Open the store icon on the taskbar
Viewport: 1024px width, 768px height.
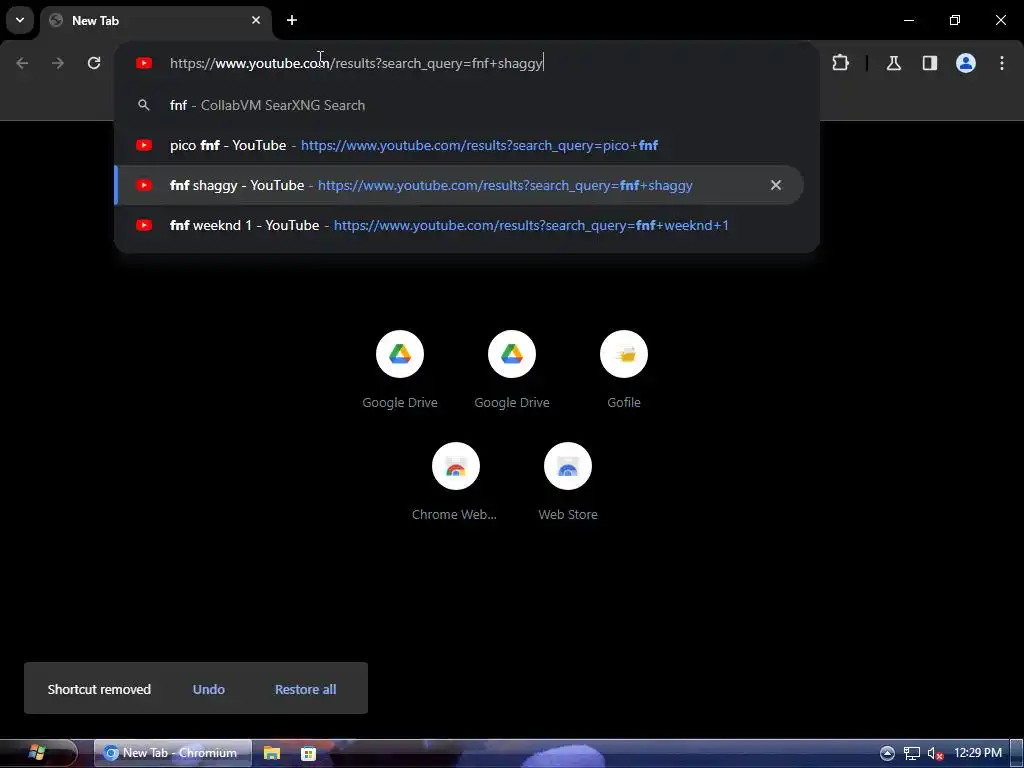(308, 753)
